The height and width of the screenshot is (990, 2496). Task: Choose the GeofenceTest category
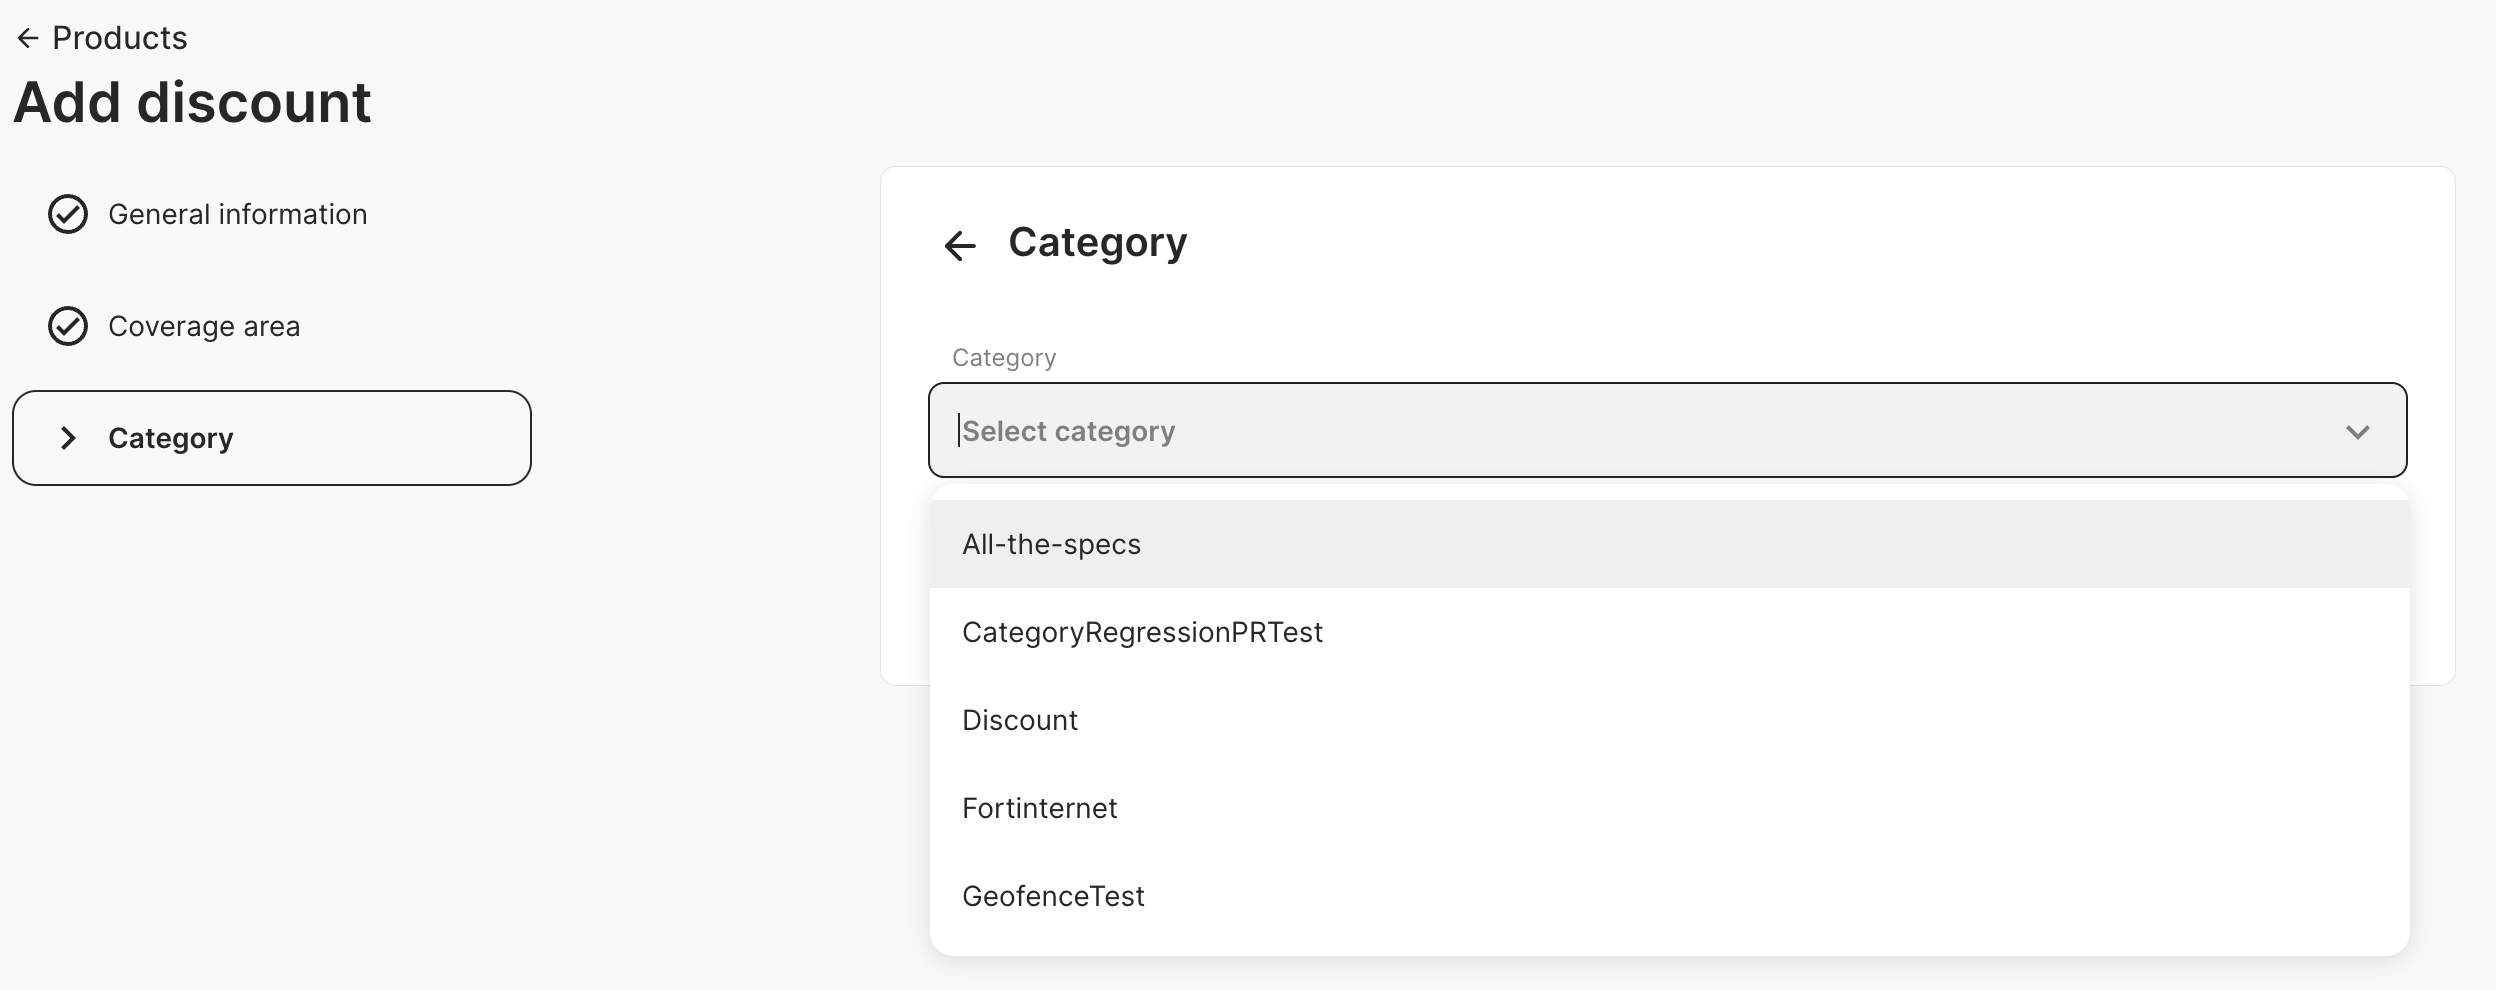point(1053,896)
